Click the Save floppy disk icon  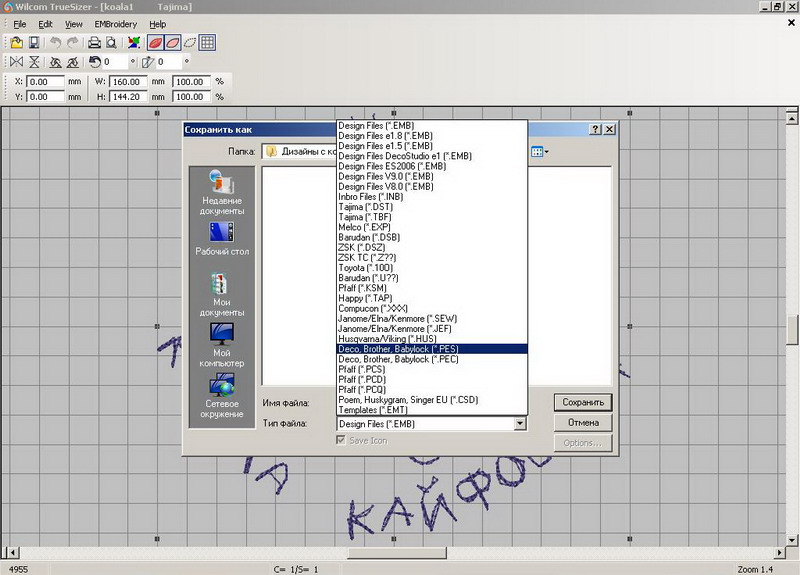(x=34, y=43)
